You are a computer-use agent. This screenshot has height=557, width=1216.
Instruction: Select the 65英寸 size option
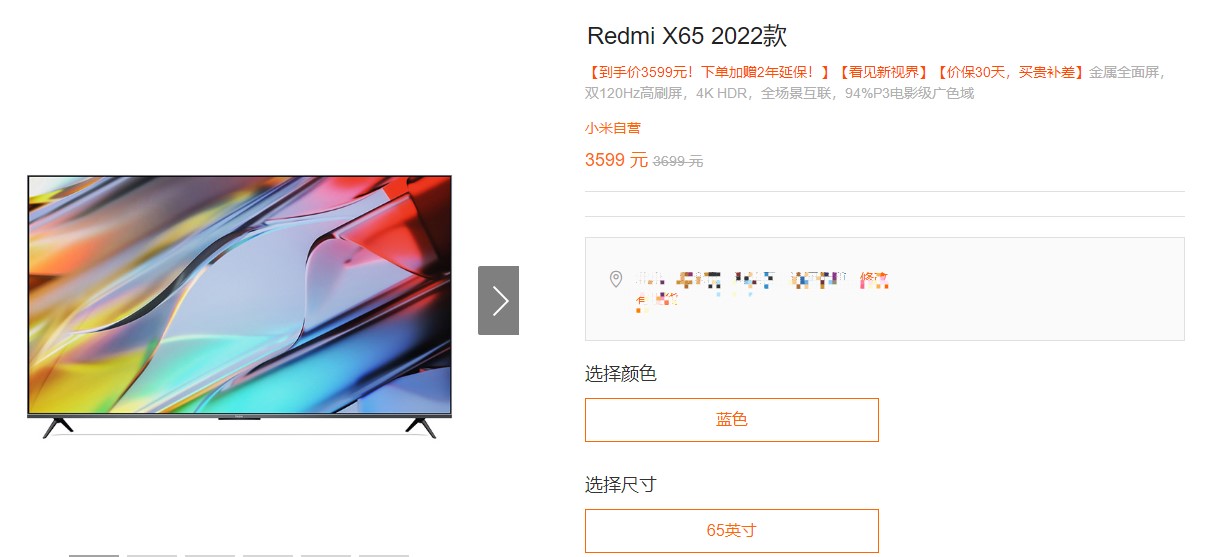(x=732, y=531)
